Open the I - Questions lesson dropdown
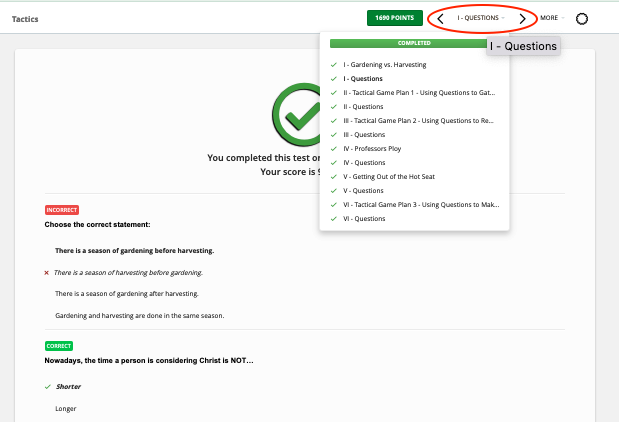This screenshot has height=422, width=619. coord(481,18)
